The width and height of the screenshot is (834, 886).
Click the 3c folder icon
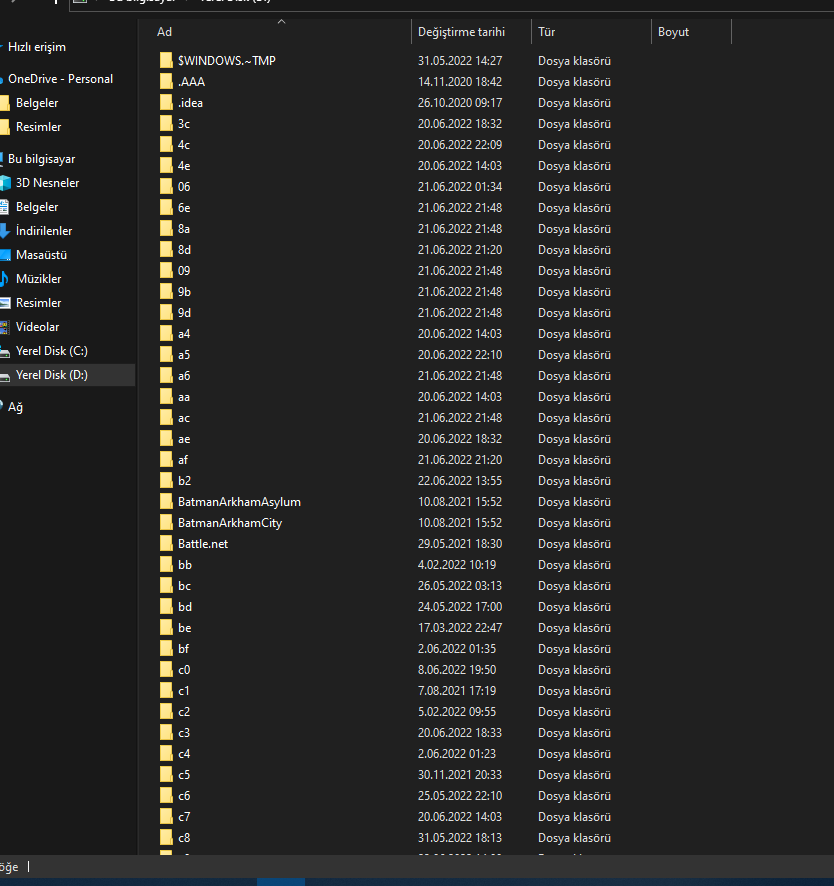[166, 123]
